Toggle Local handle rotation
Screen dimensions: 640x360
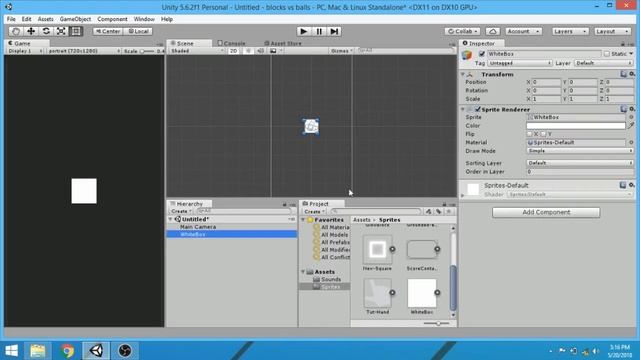[x=138, y=31]
